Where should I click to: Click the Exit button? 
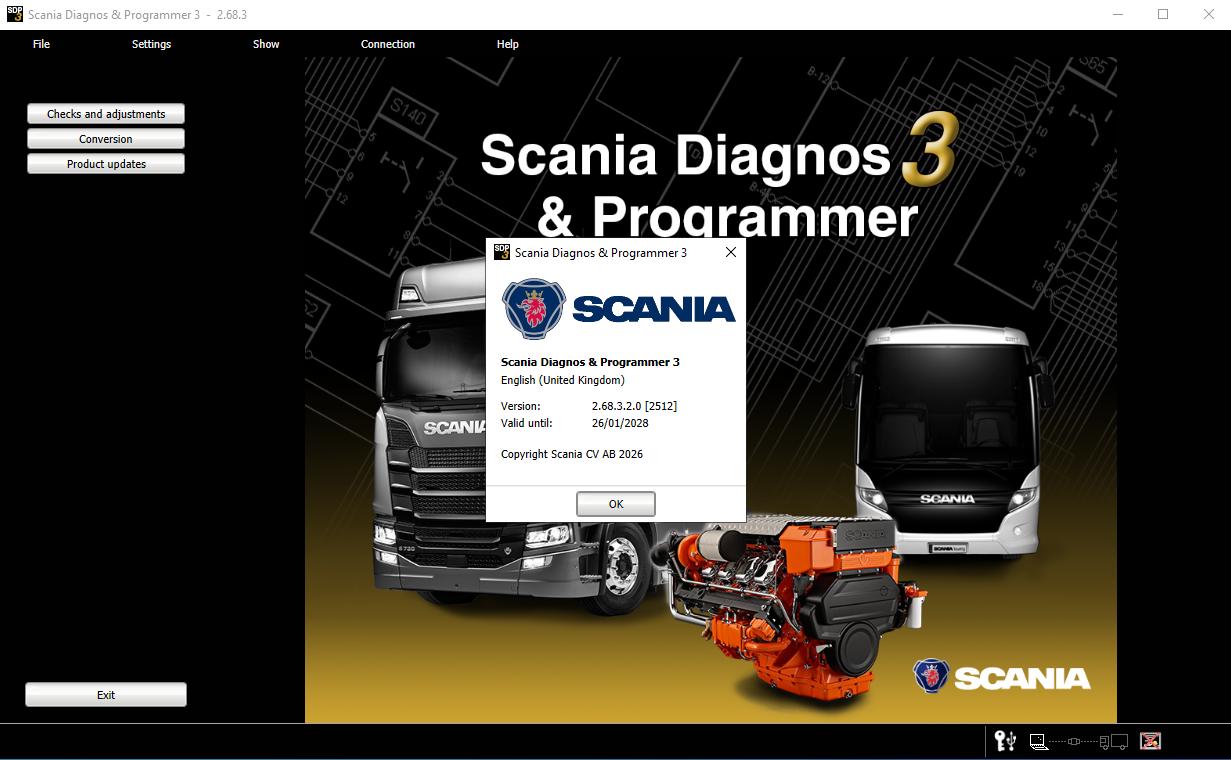click(105, 694)
